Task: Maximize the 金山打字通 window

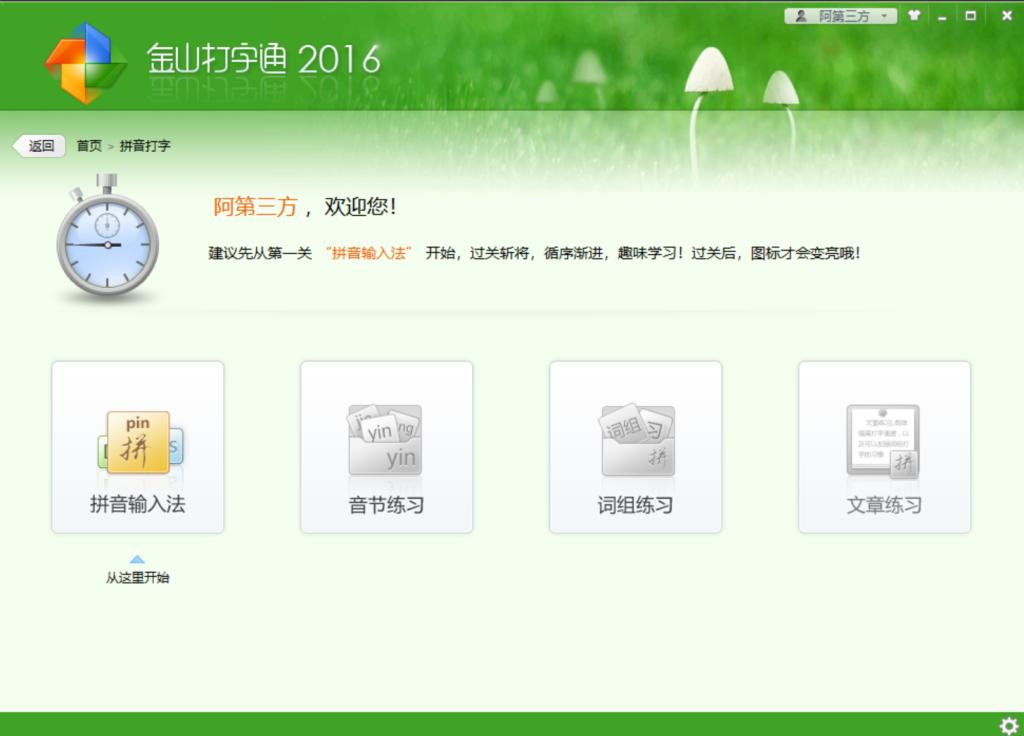Action: click(x=970, y=16)
